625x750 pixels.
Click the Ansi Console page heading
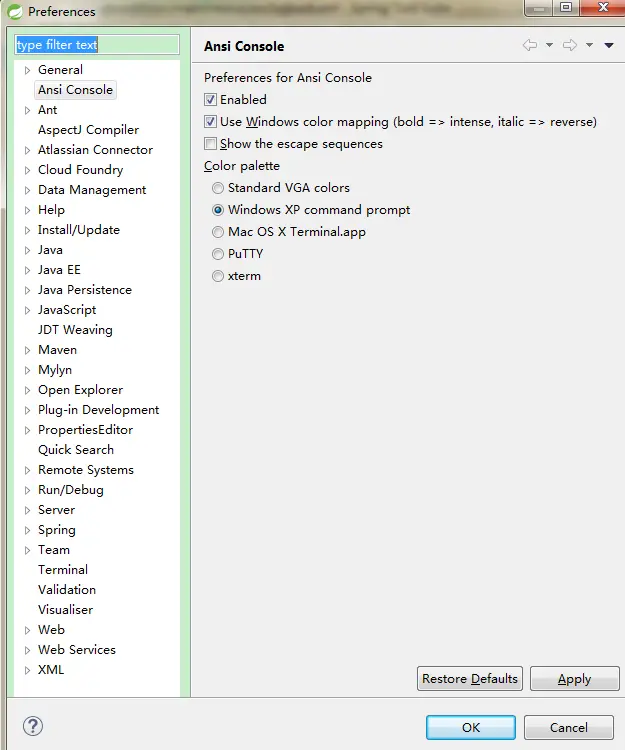click(x=244, y=46)
